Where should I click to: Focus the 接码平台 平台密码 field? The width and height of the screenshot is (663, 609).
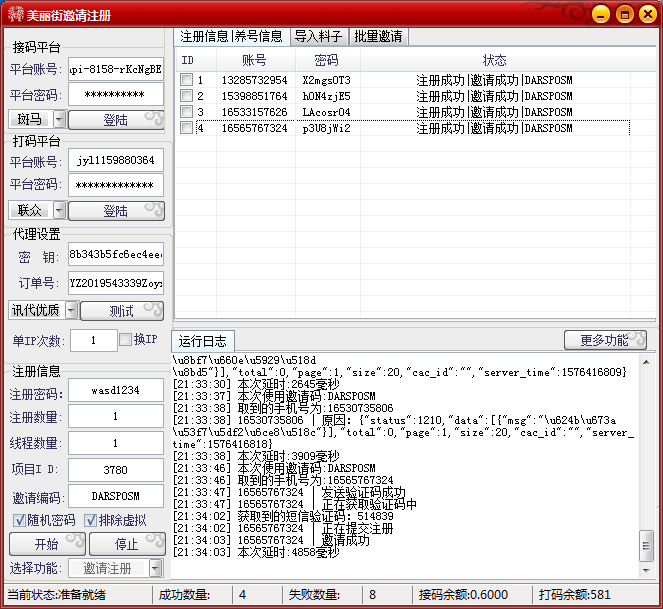pos(116,94)
